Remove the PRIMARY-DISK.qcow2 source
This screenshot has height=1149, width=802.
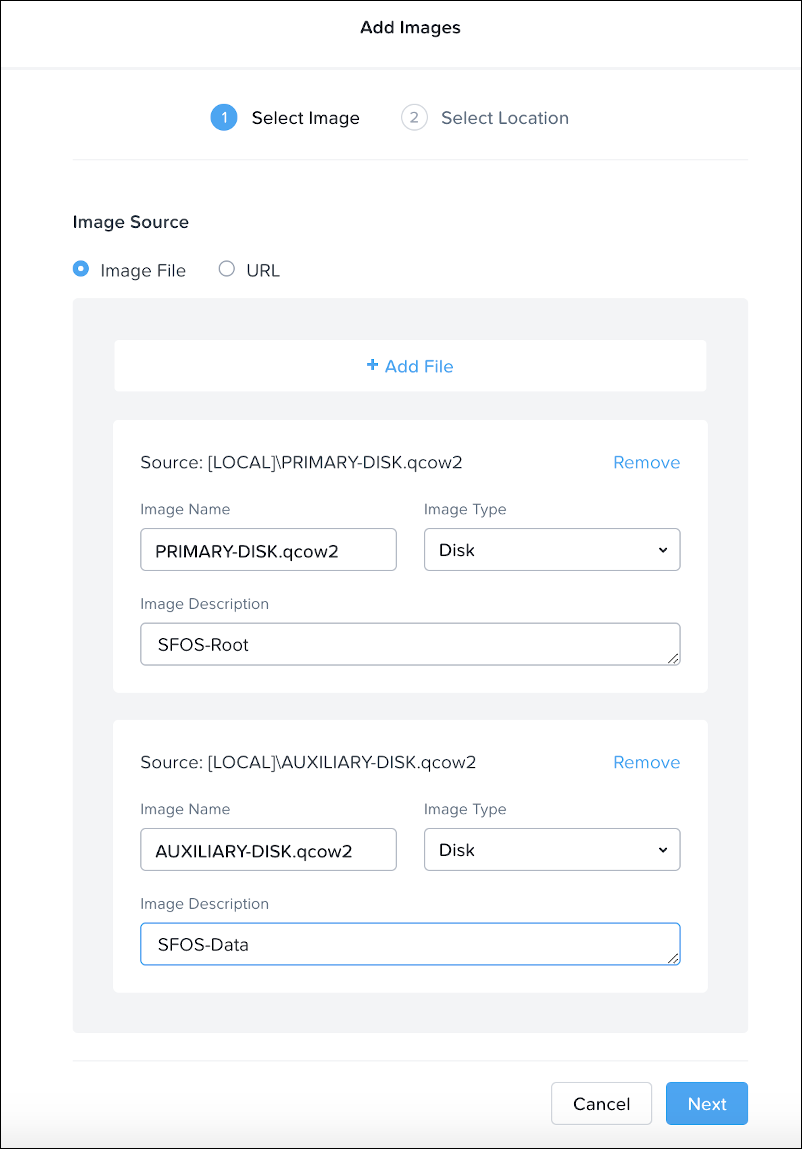646,462
